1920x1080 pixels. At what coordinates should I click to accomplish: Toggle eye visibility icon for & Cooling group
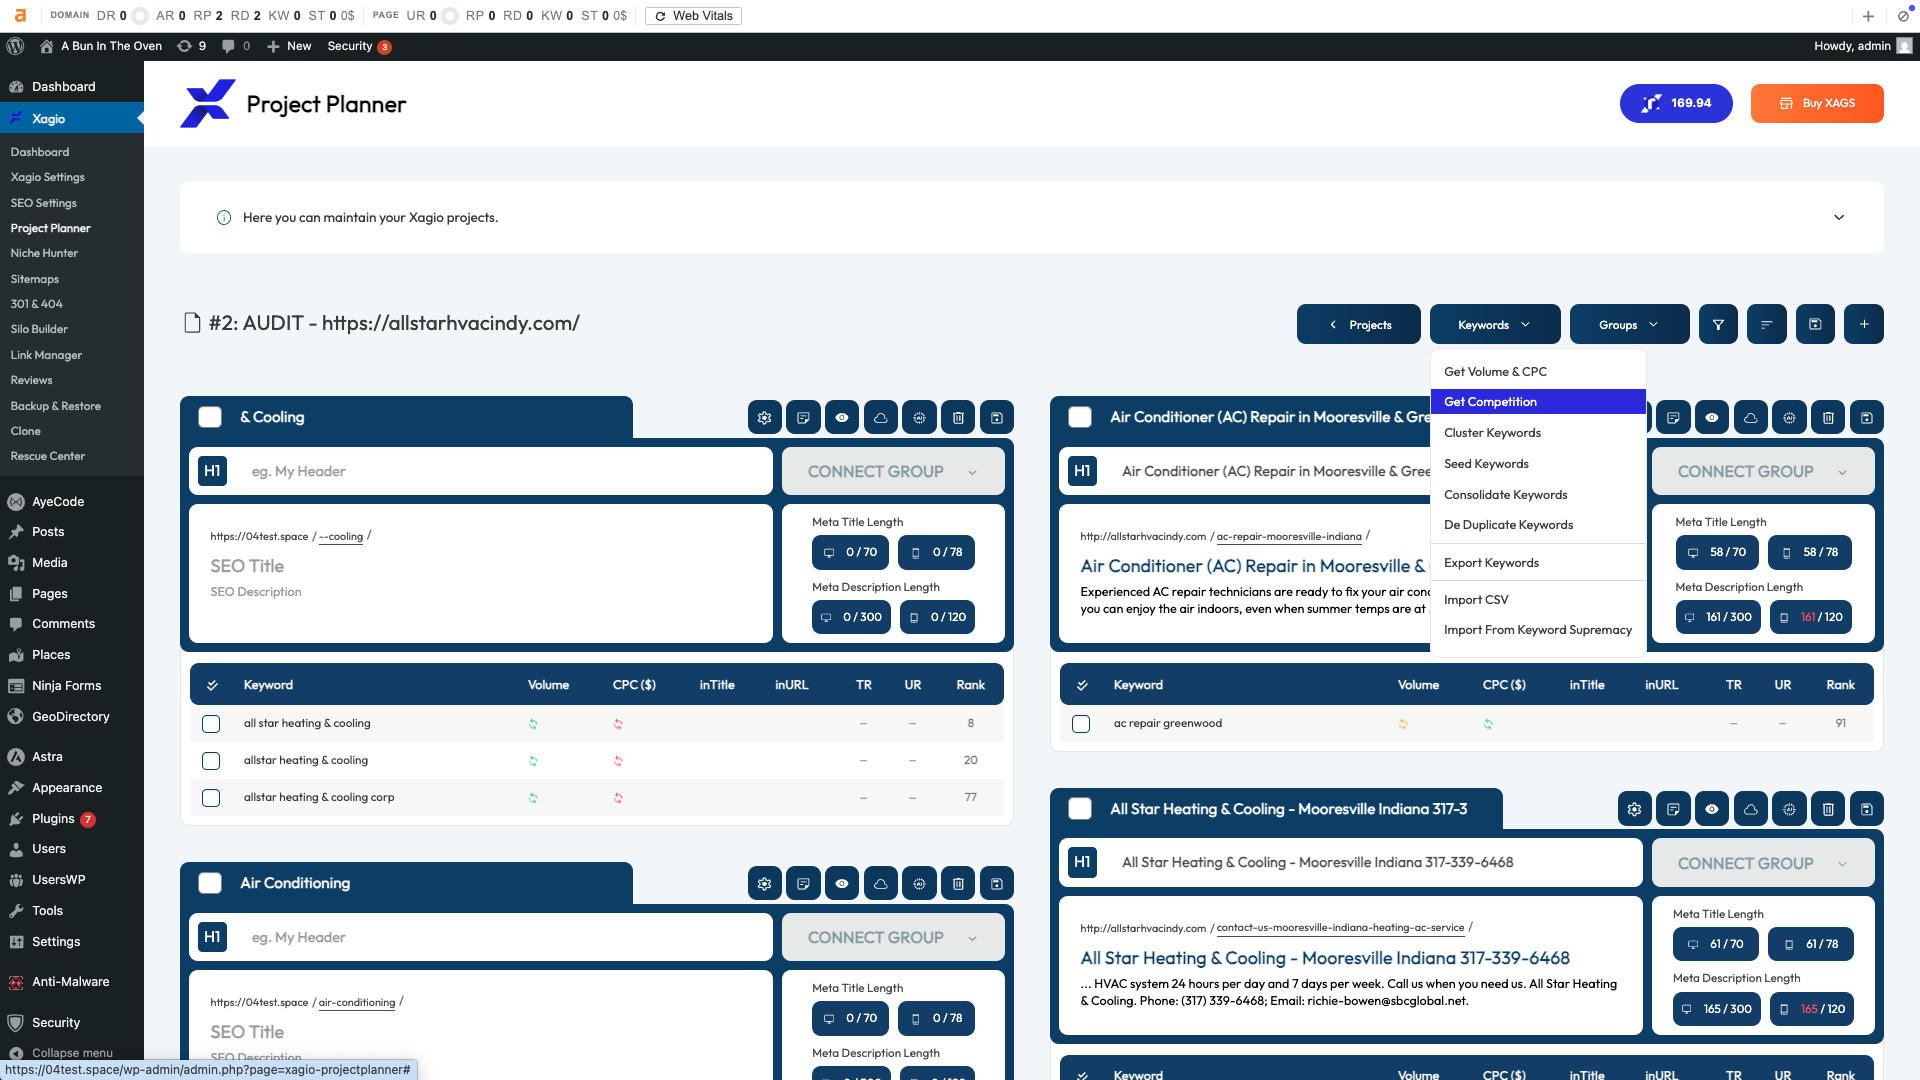pyautogui.click(x=842, y=418)
